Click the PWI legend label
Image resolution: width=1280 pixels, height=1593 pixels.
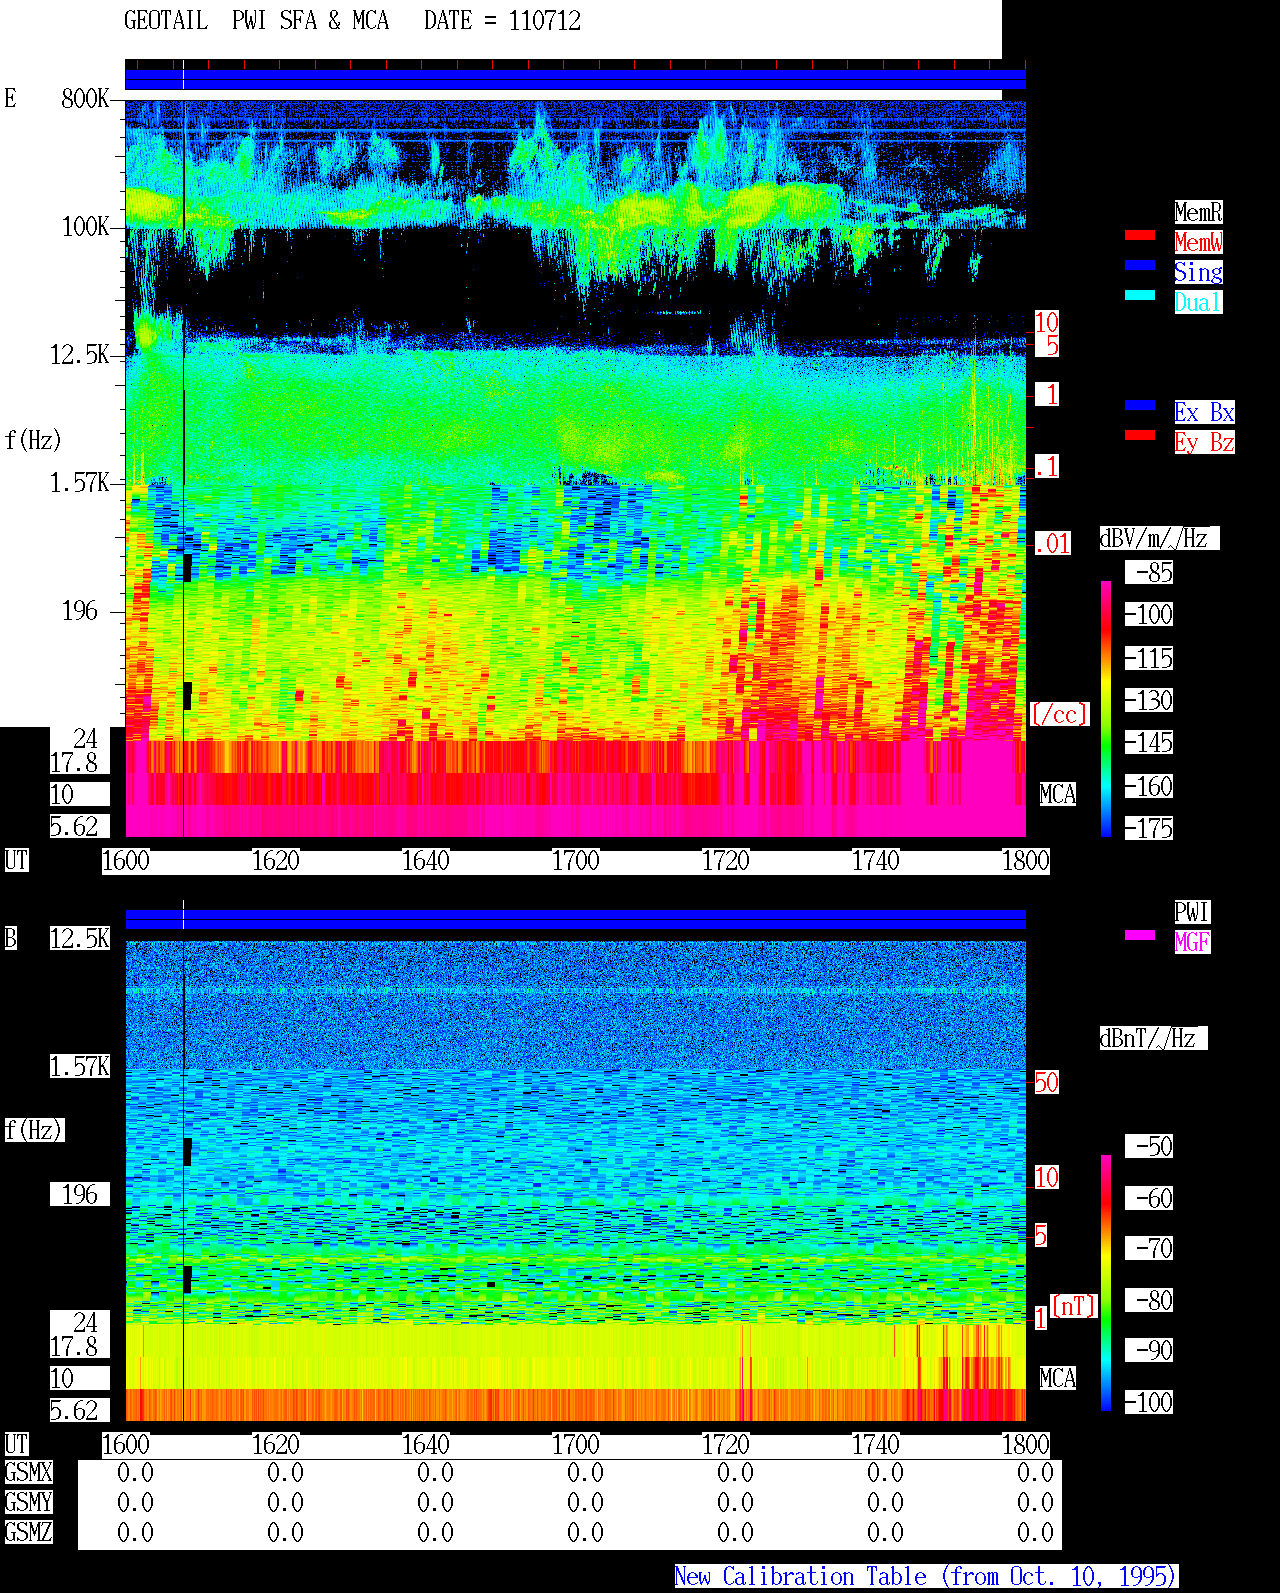click(1192, 912)
